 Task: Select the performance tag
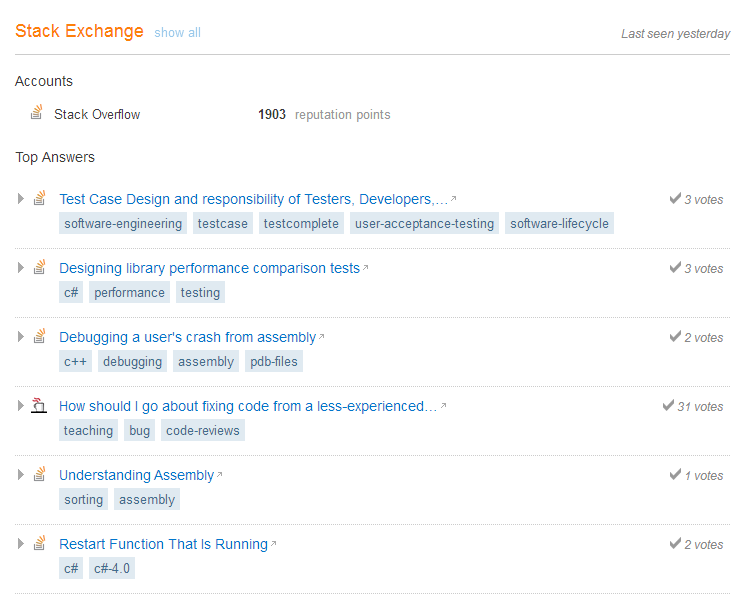pos(129,292)
